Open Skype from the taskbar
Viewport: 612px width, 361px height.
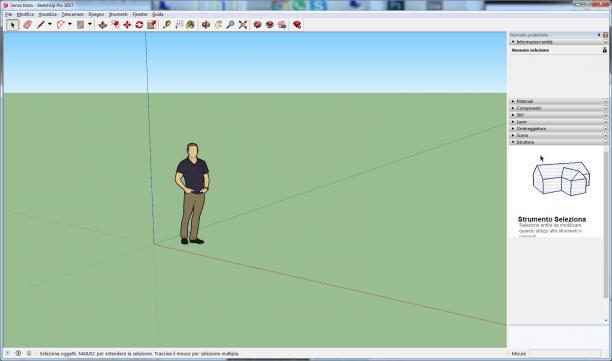[x=319, y=5]
